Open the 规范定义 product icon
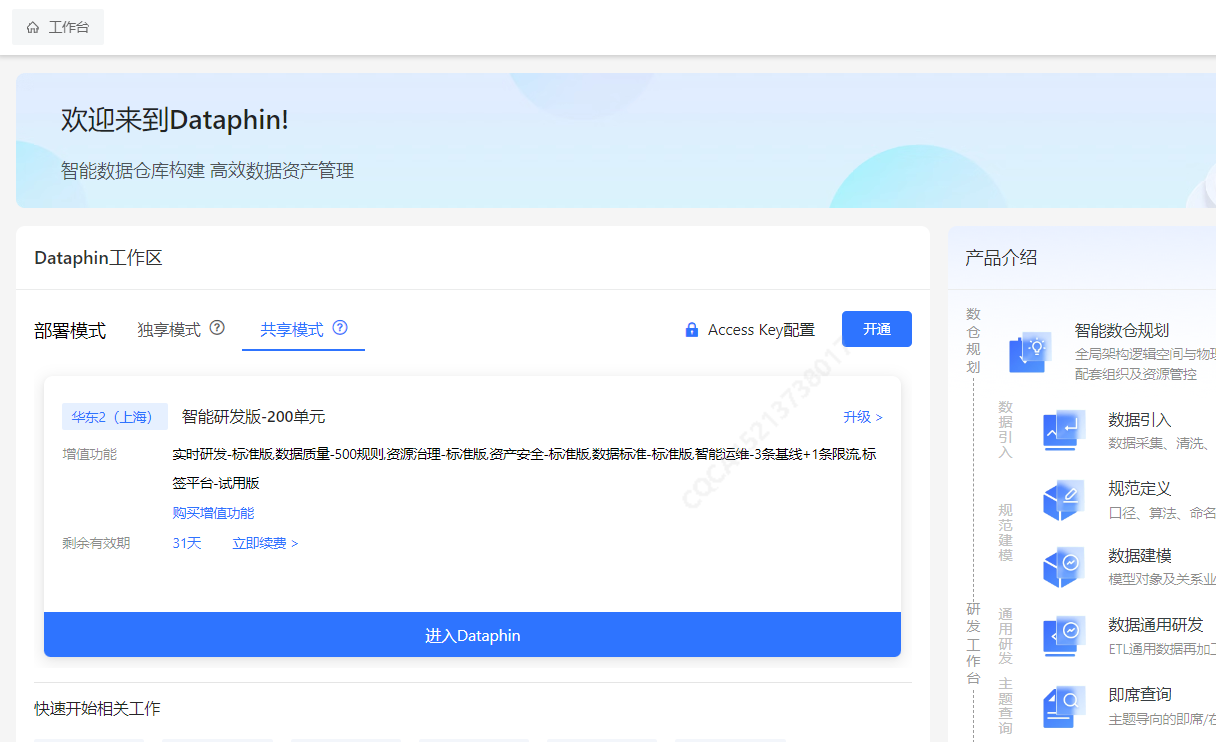The image size is (1216, 742). pos(1064,500)
